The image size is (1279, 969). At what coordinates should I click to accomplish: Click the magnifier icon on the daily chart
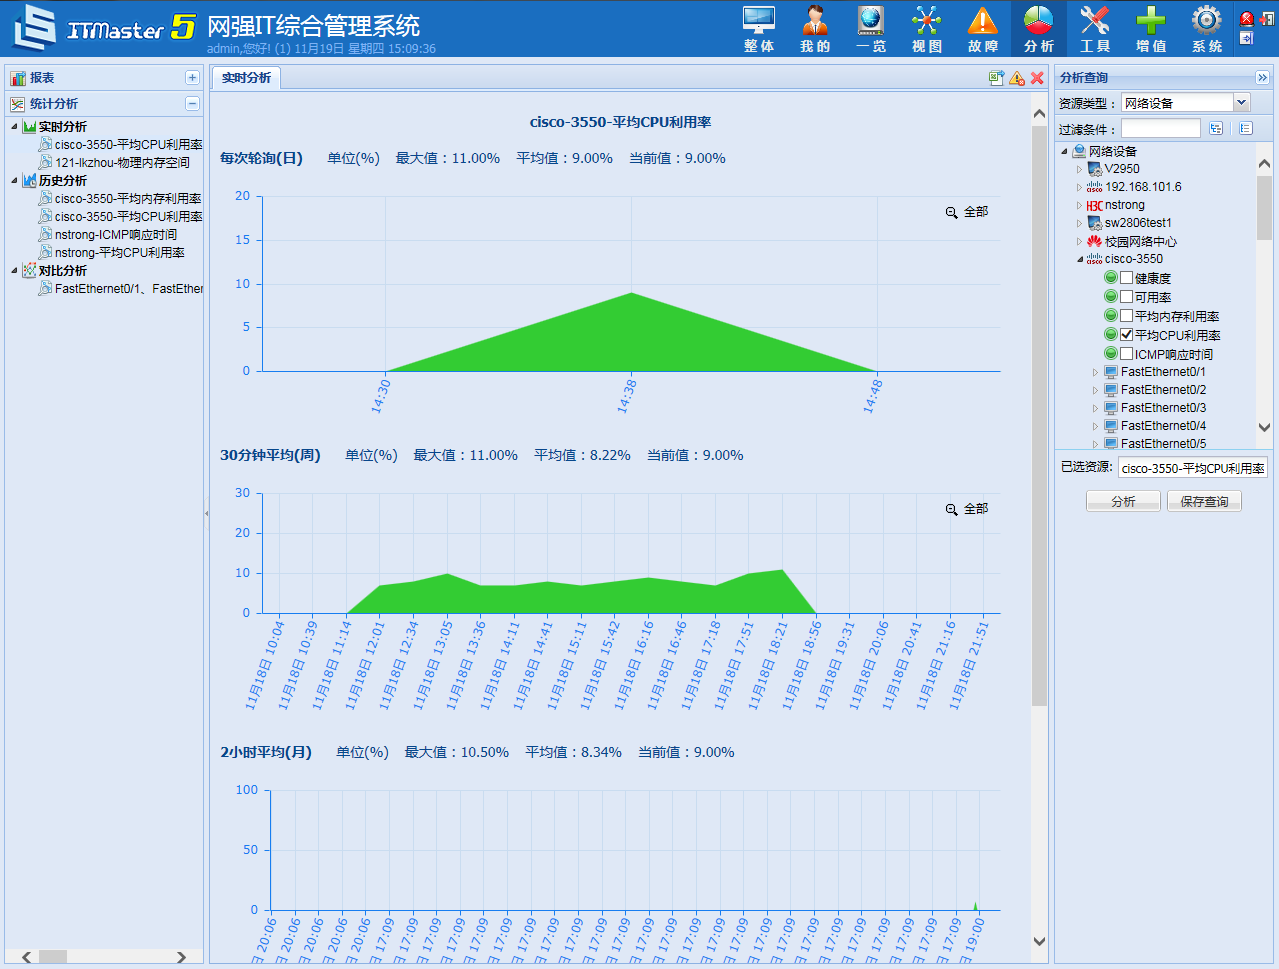pos(952,212)
